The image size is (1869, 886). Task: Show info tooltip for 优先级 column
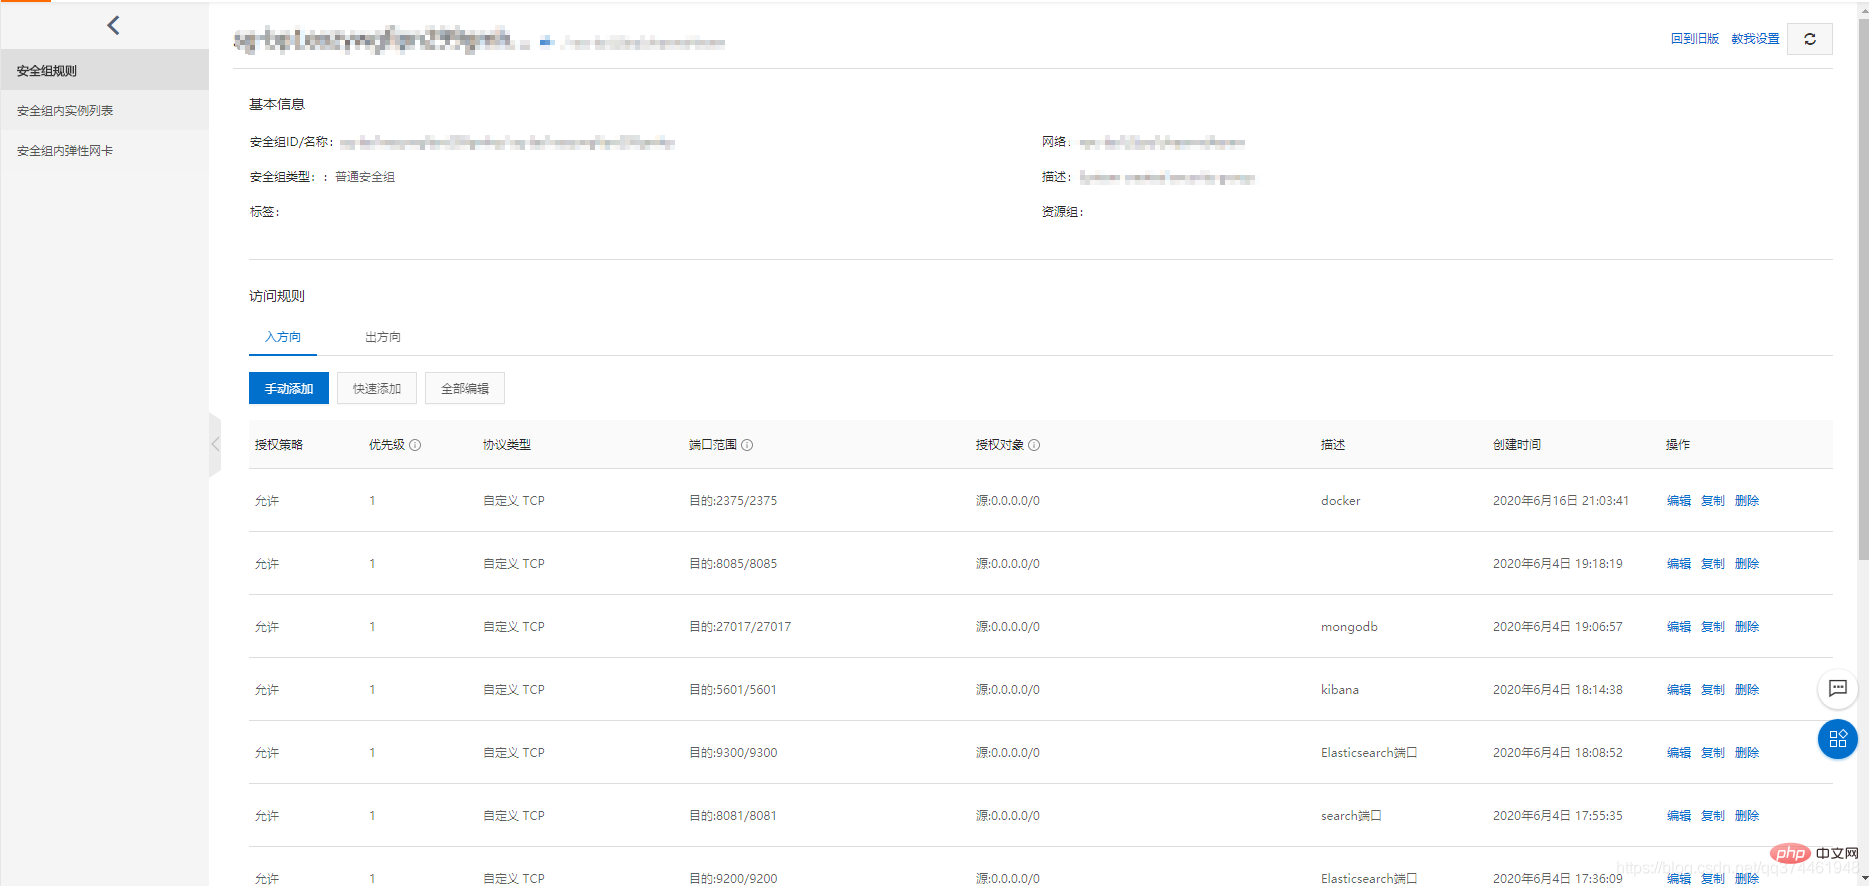pyautogui.click(x=415, y=445)
